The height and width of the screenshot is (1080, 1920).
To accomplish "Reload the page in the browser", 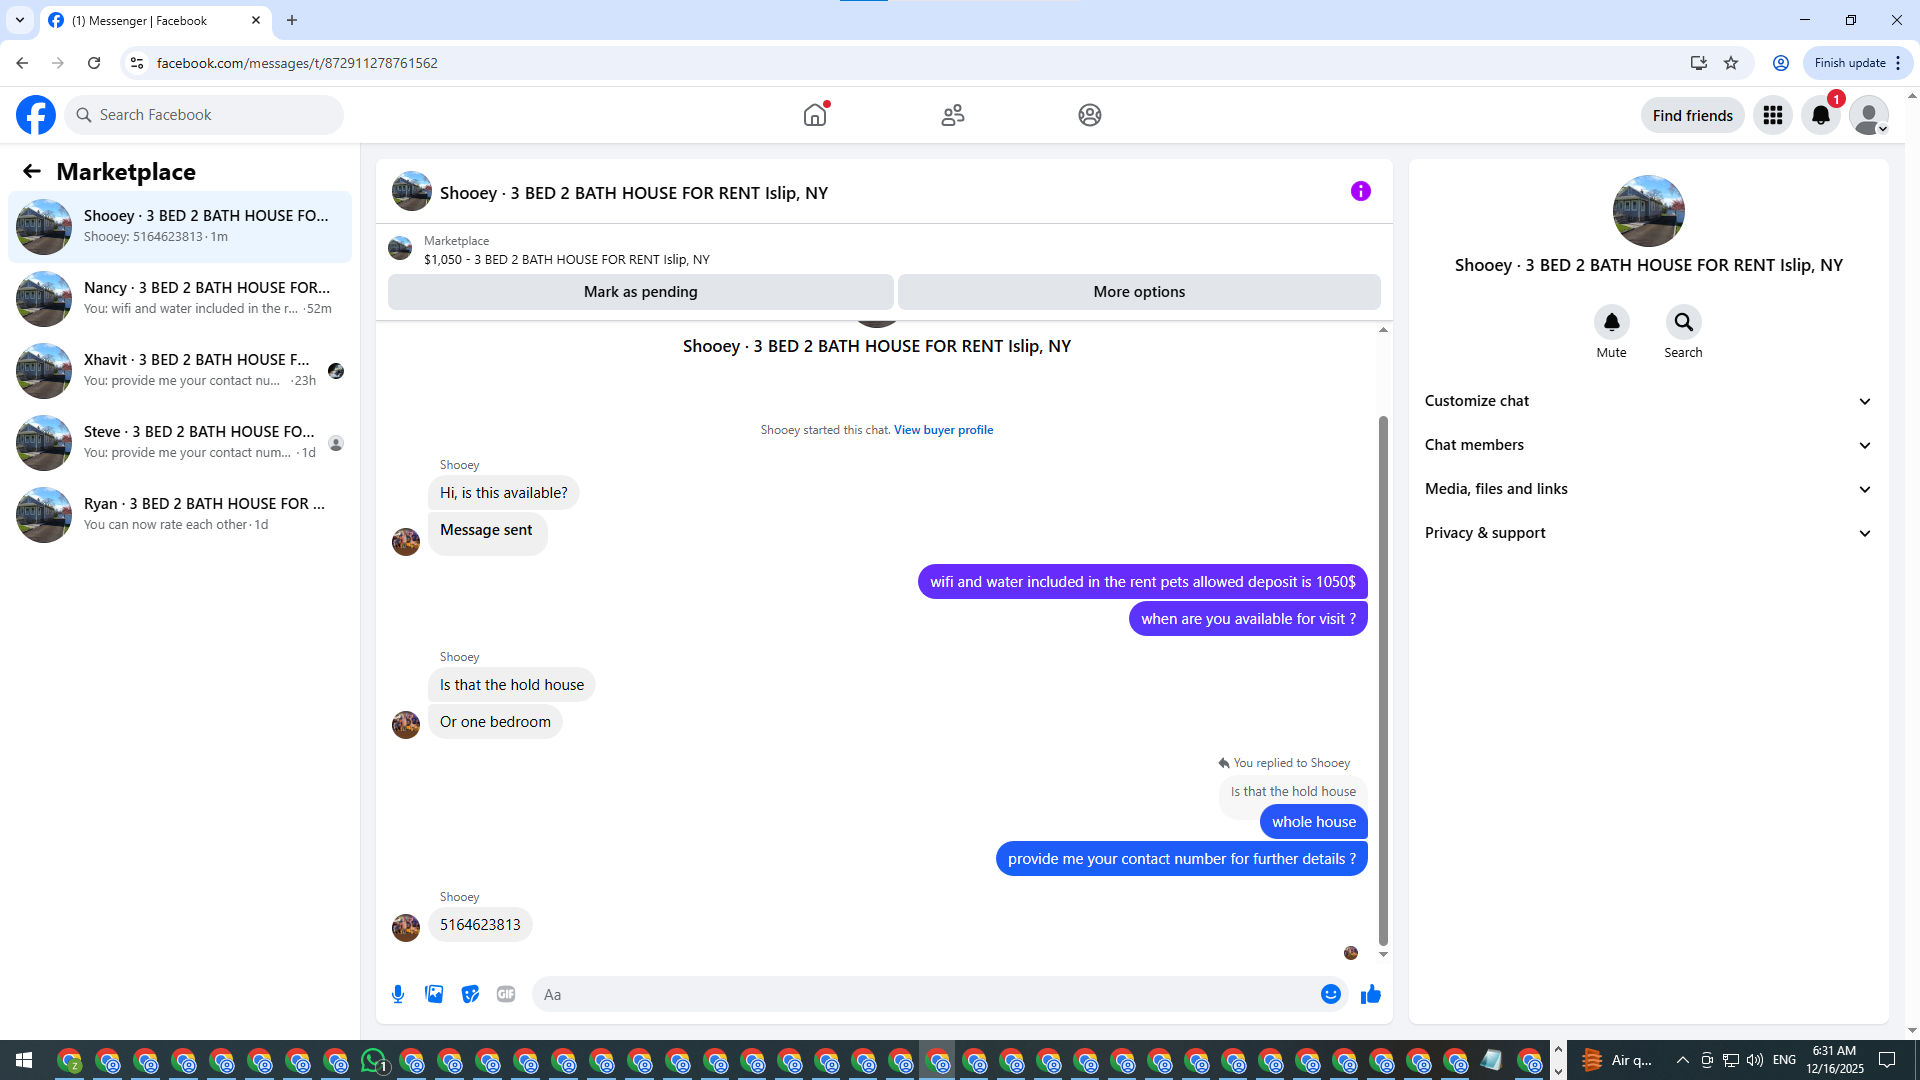I will [x=94, y=63].
